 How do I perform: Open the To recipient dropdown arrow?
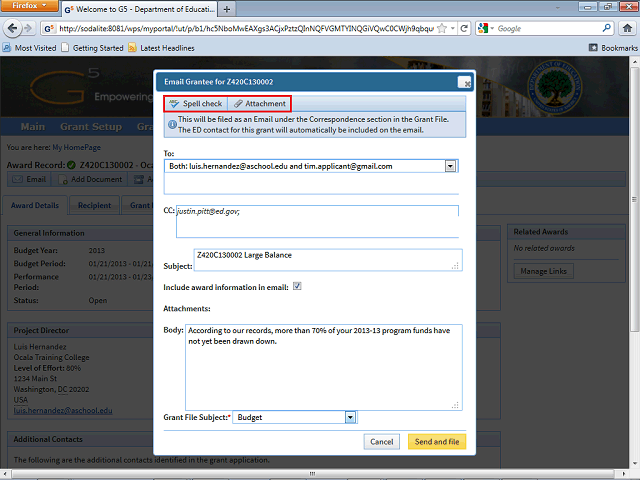pos(450,166)
